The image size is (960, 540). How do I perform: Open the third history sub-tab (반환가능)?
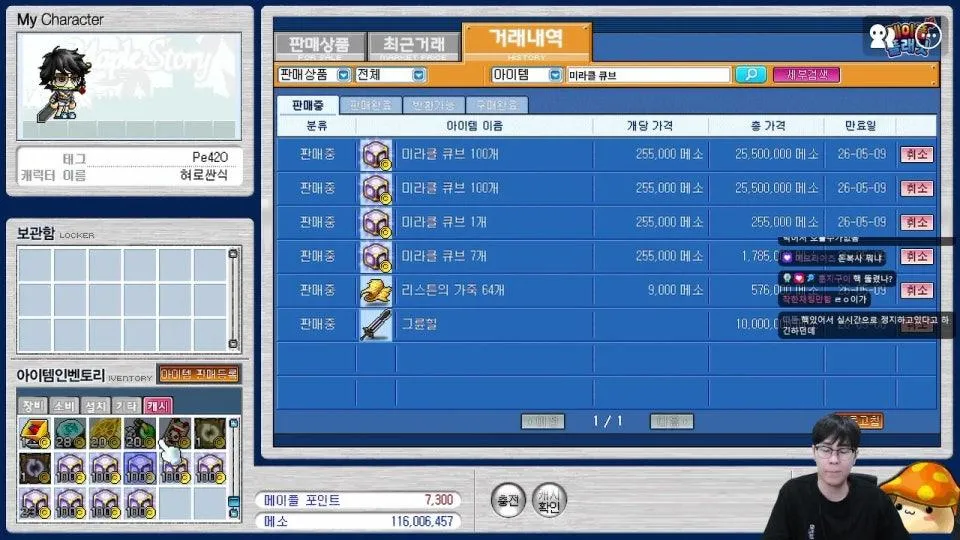point(433,105)
